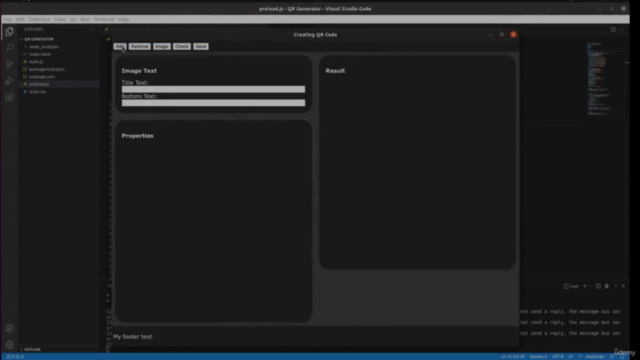Click the Check button in QR app
The image size is (640, 360).
(182, 47)
